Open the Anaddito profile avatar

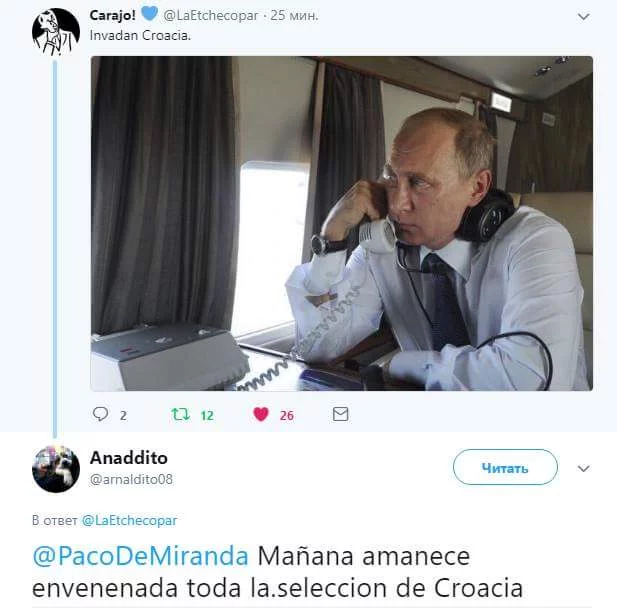(x=55, y=469)
